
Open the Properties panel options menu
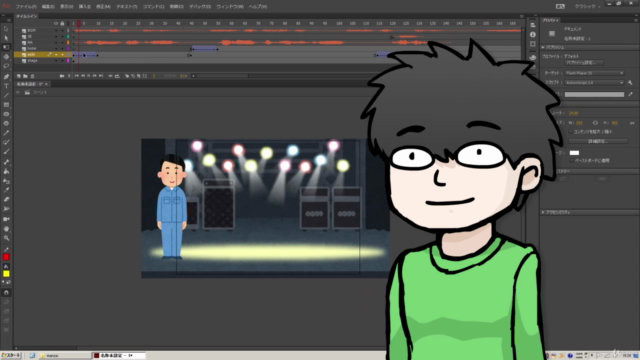coord(636,20)
